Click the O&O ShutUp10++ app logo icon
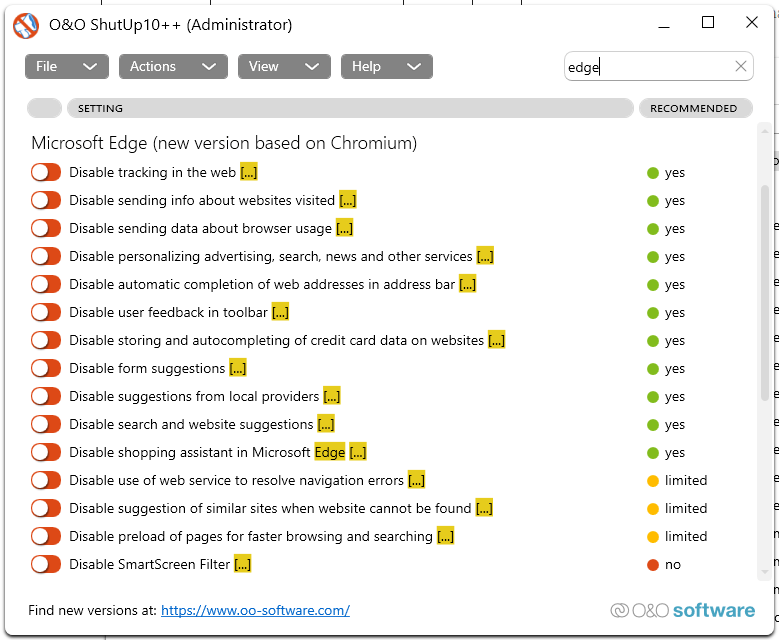Viewport: 779px width, 640px height. (x=26, y=24)
